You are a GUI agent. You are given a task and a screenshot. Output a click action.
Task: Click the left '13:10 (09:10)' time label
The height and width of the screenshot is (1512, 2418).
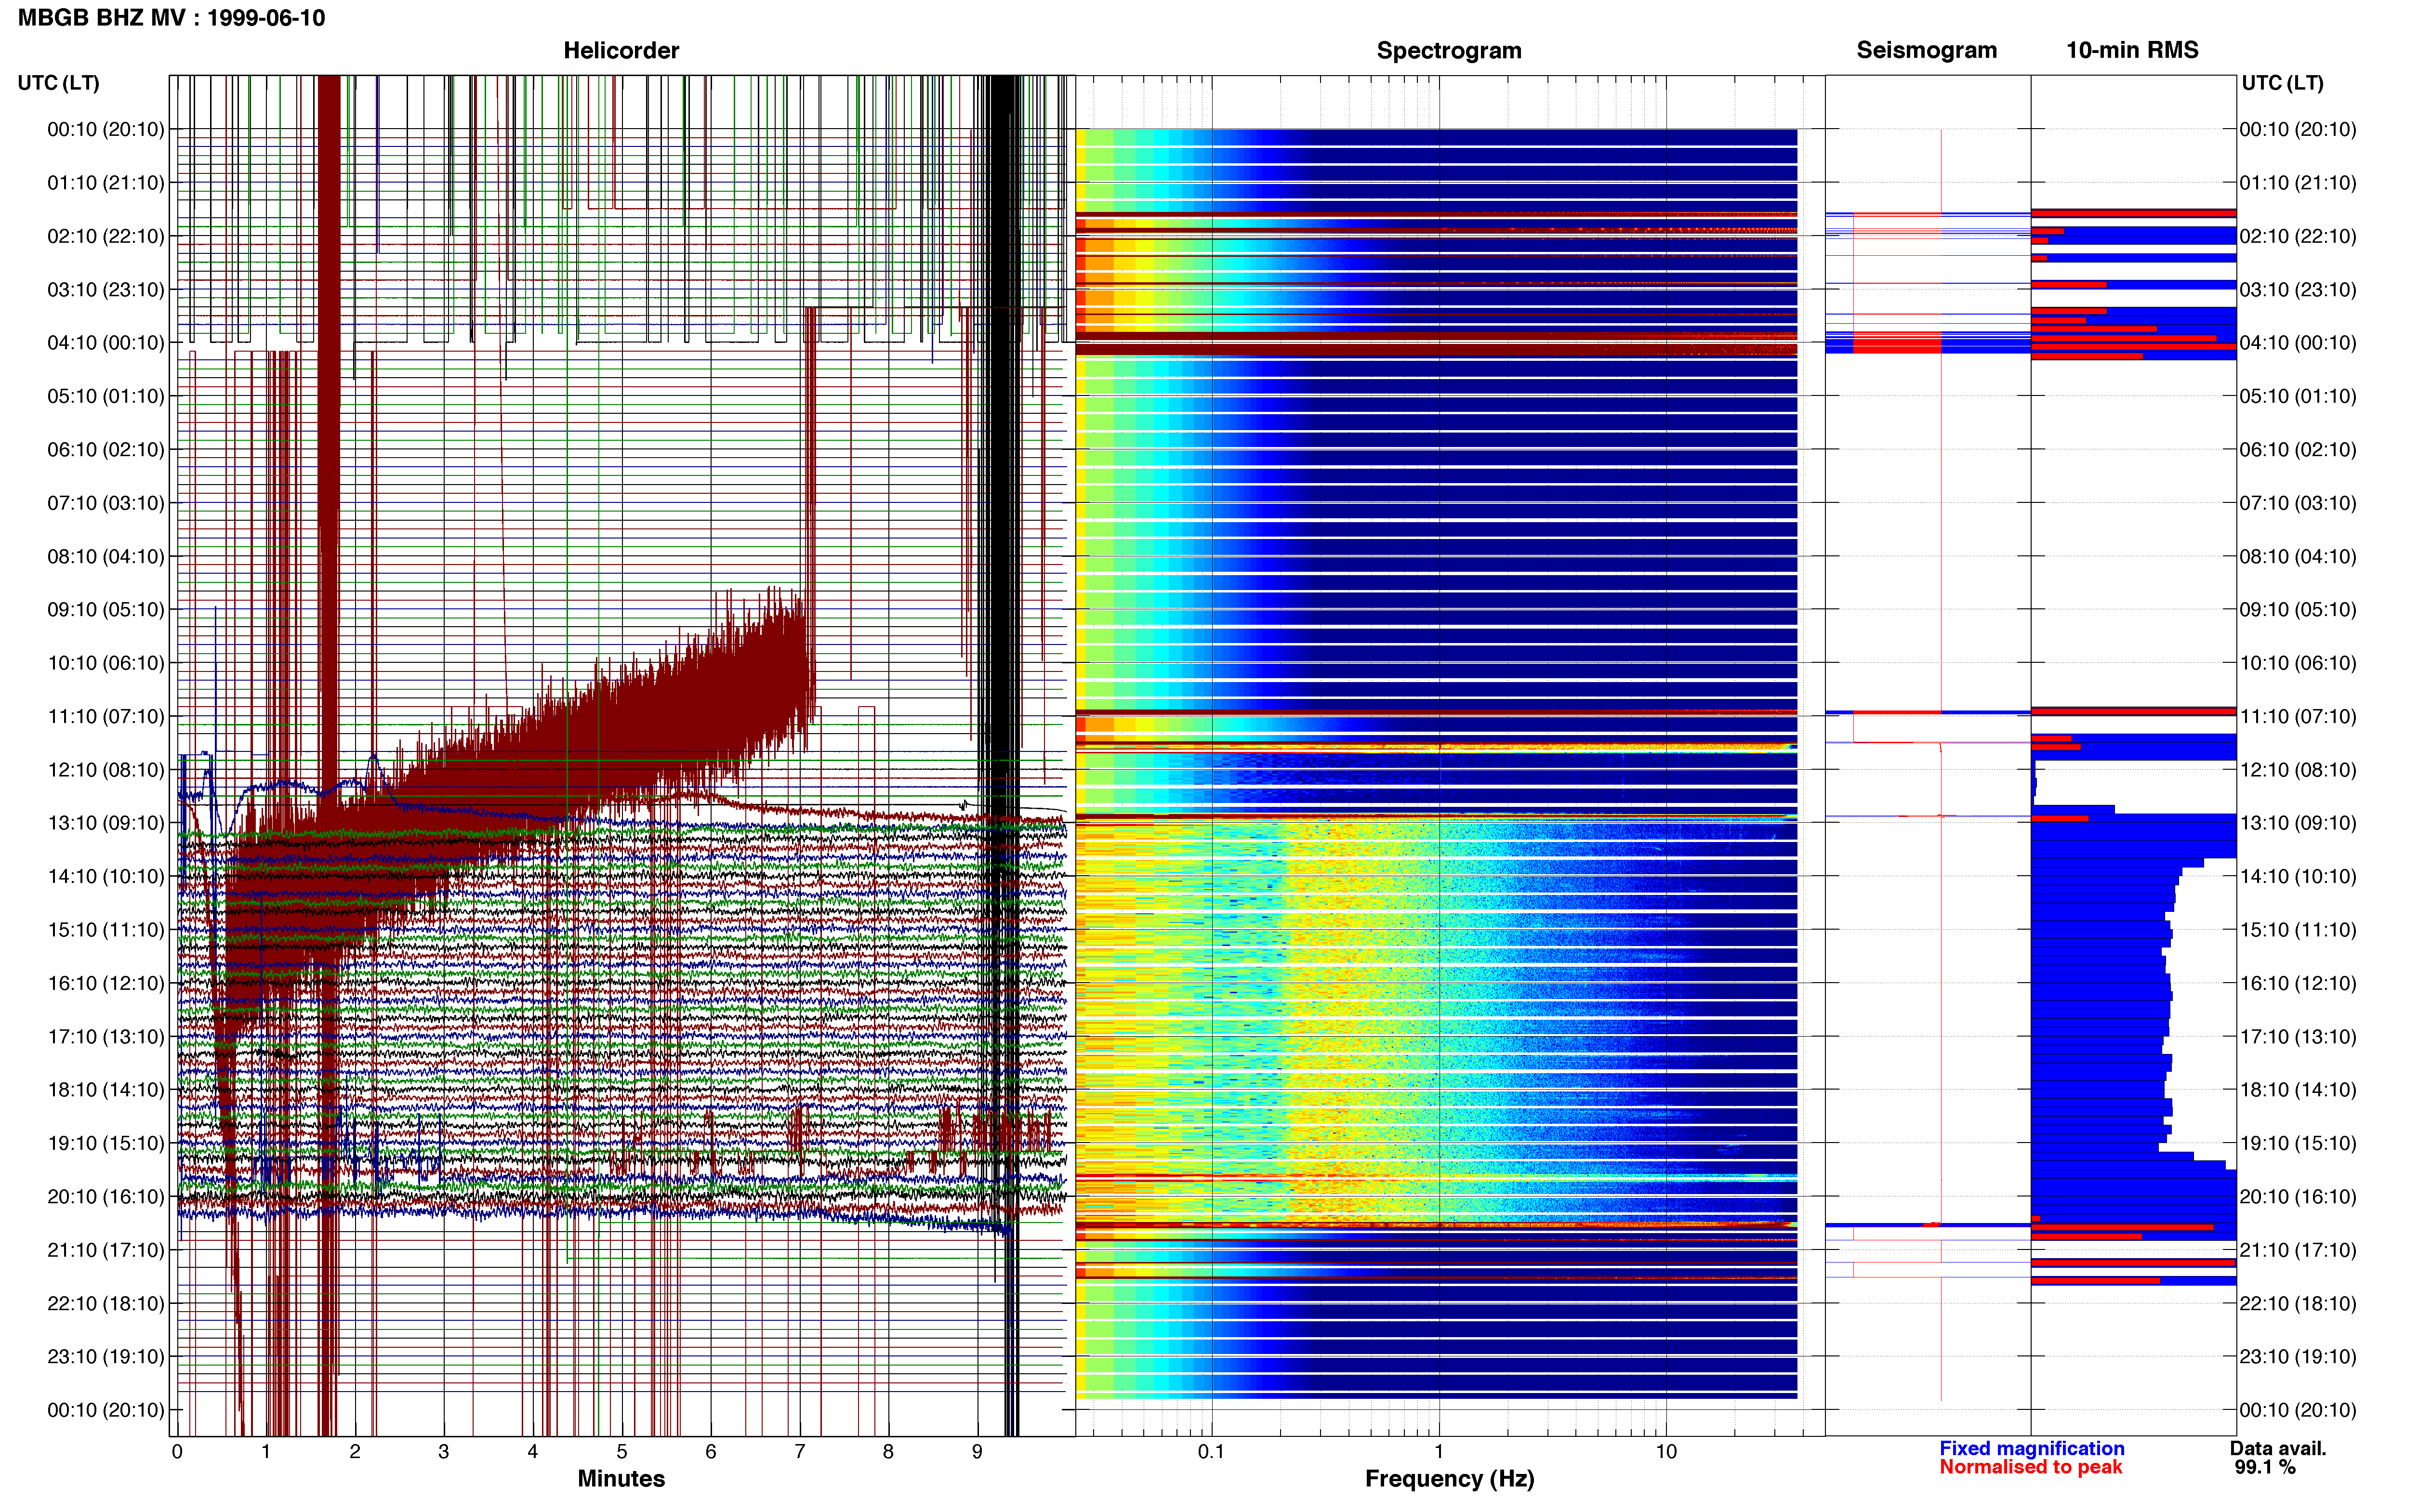point(106,823)
